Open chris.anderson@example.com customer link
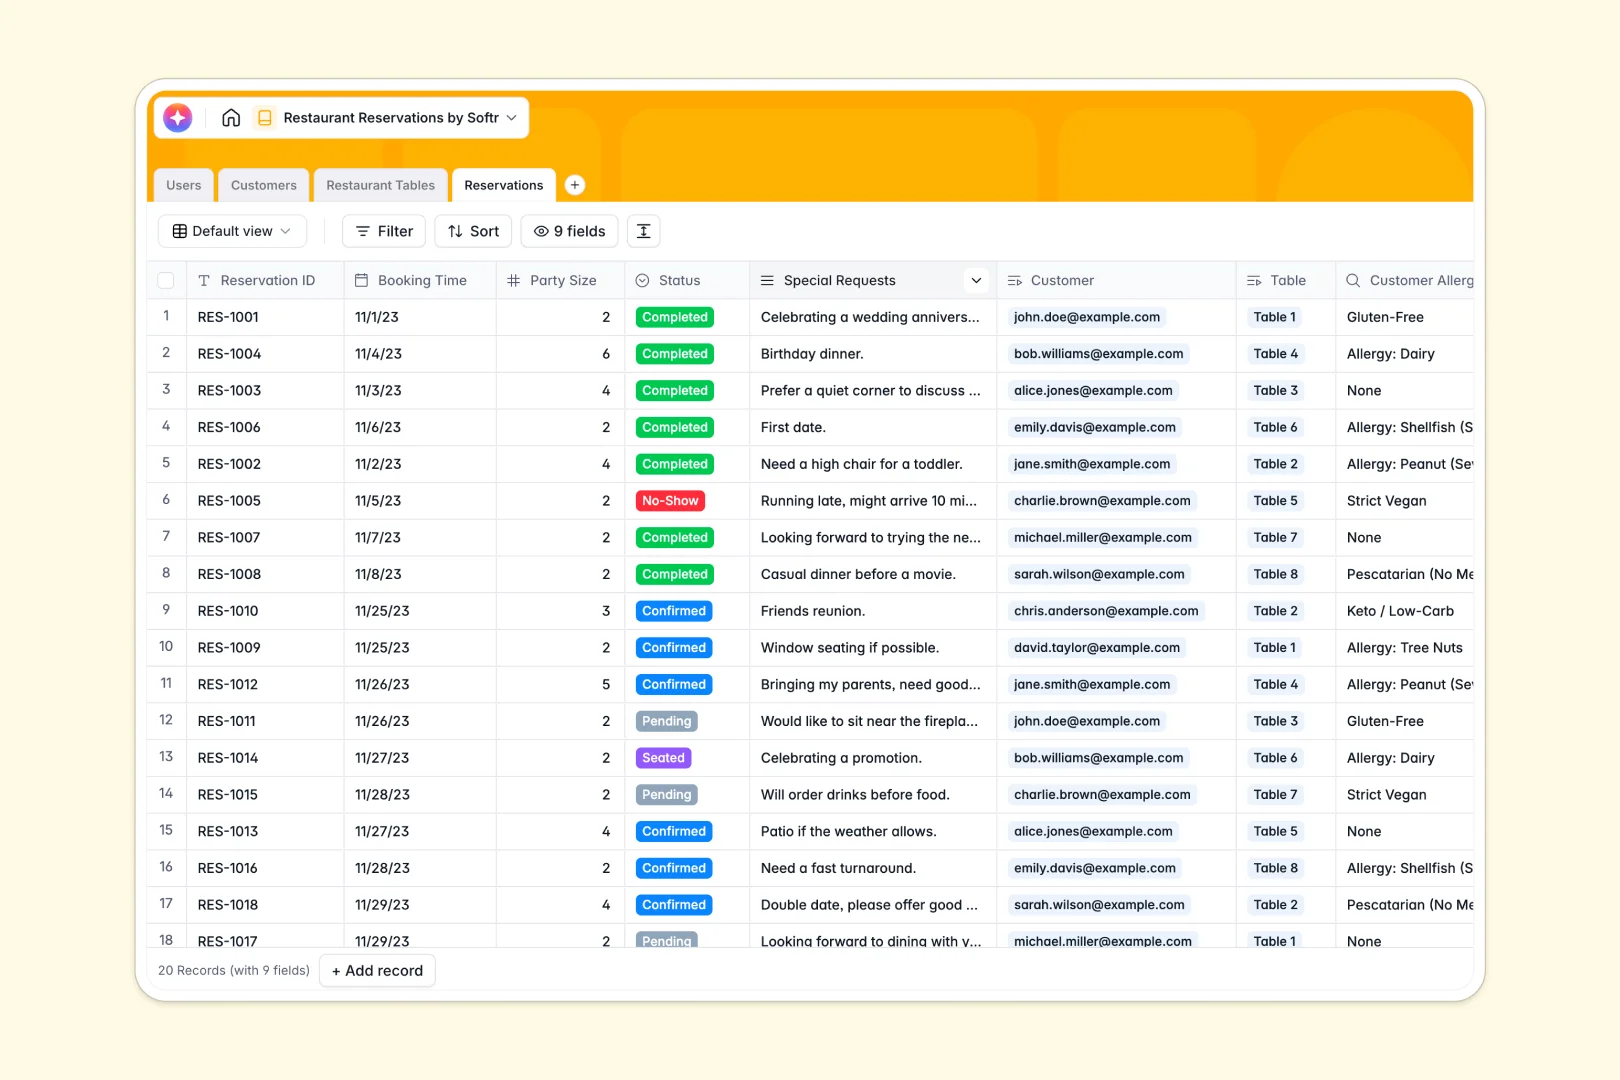 (1106, 611)
